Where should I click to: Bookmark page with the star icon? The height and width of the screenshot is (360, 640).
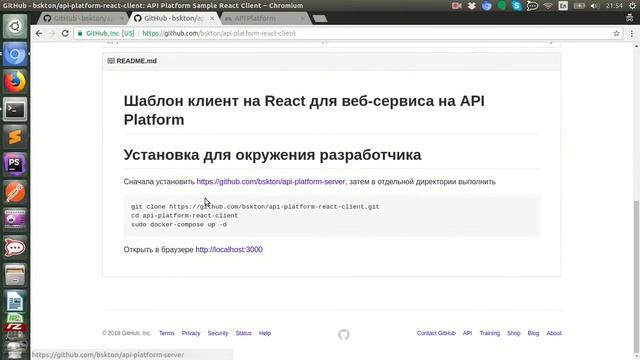click(616, 33)
